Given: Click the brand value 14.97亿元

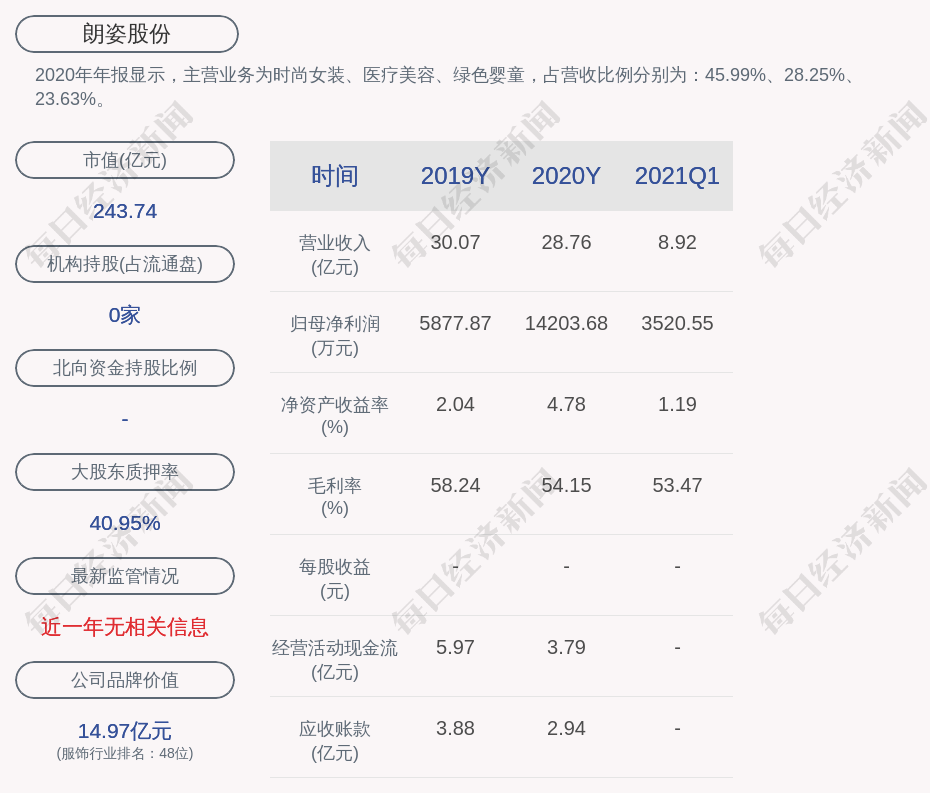Looking at the screenshot, I should pyautogui.click(x=125, y=731).
